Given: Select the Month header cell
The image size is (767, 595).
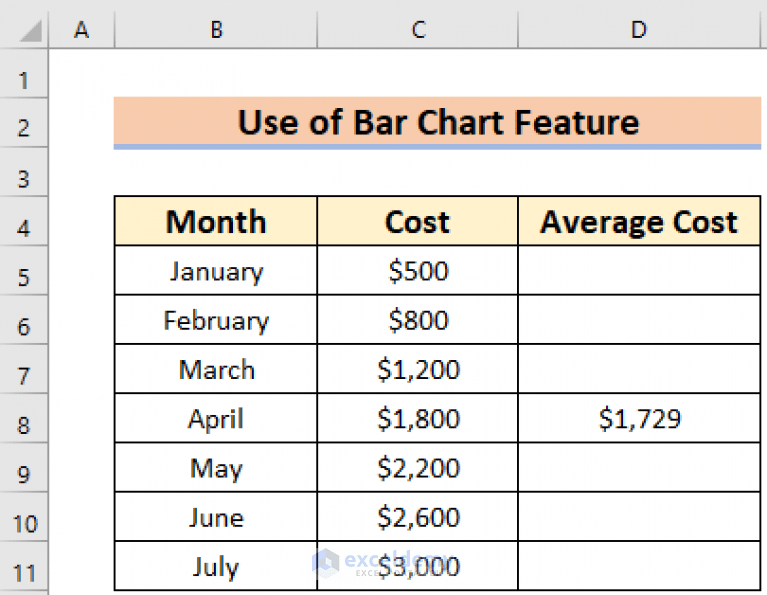Looking at the screenshot, I should pyautogui.click(x=216, y=222).
